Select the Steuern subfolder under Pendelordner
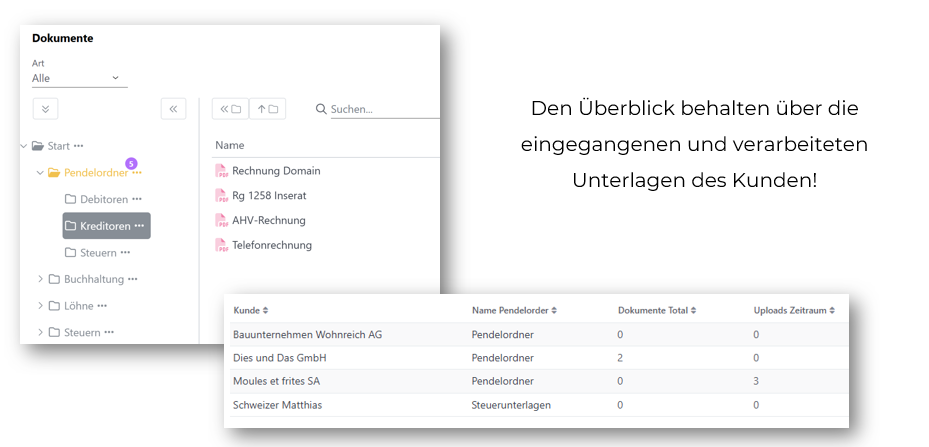This screenshot has width=929, height=447. coord(98,253)
